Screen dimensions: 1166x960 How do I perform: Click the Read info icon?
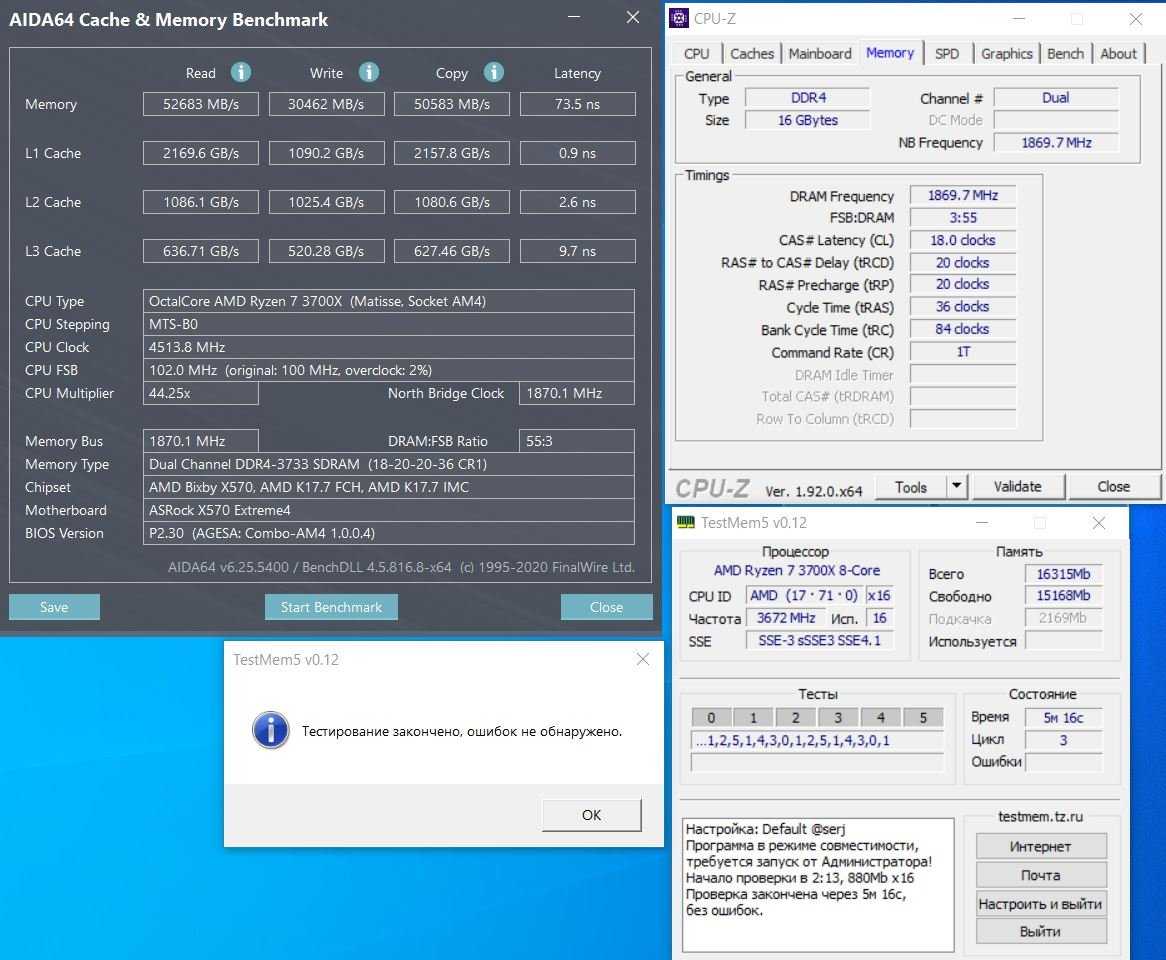point(241,72)
